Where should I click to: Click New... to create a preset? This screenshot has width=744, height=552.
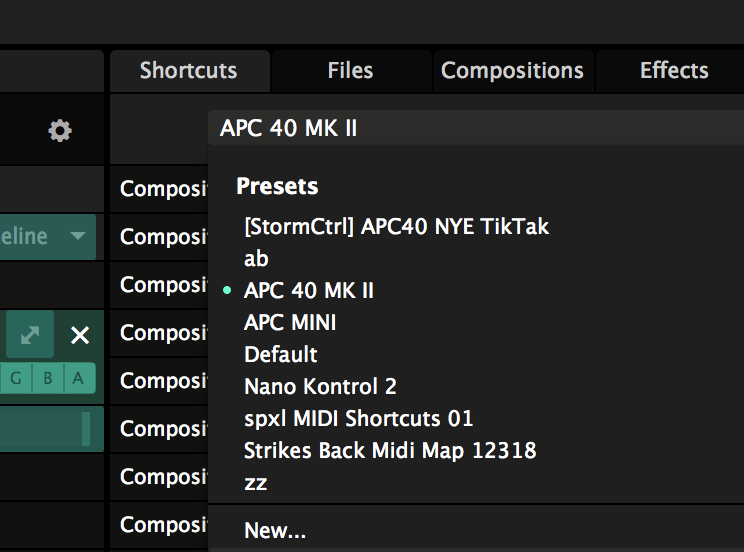pyautogui.click(x=275, y=531)
